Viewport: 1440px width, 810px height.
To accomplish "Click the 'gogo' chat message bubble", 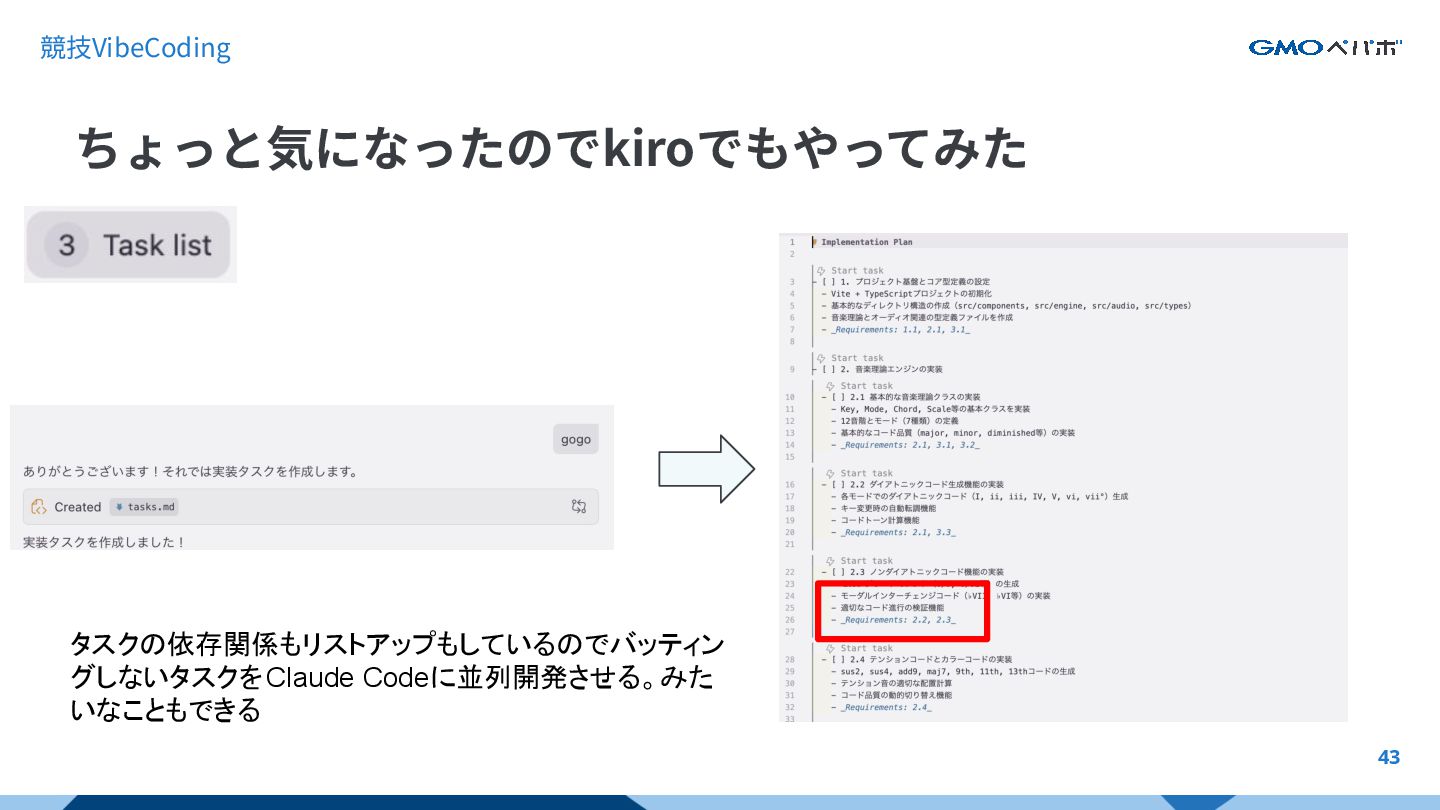I will pos(576,439).
